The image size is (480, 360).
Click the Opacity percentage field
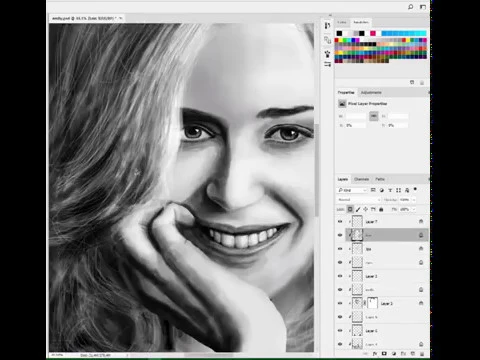point(404,200)
